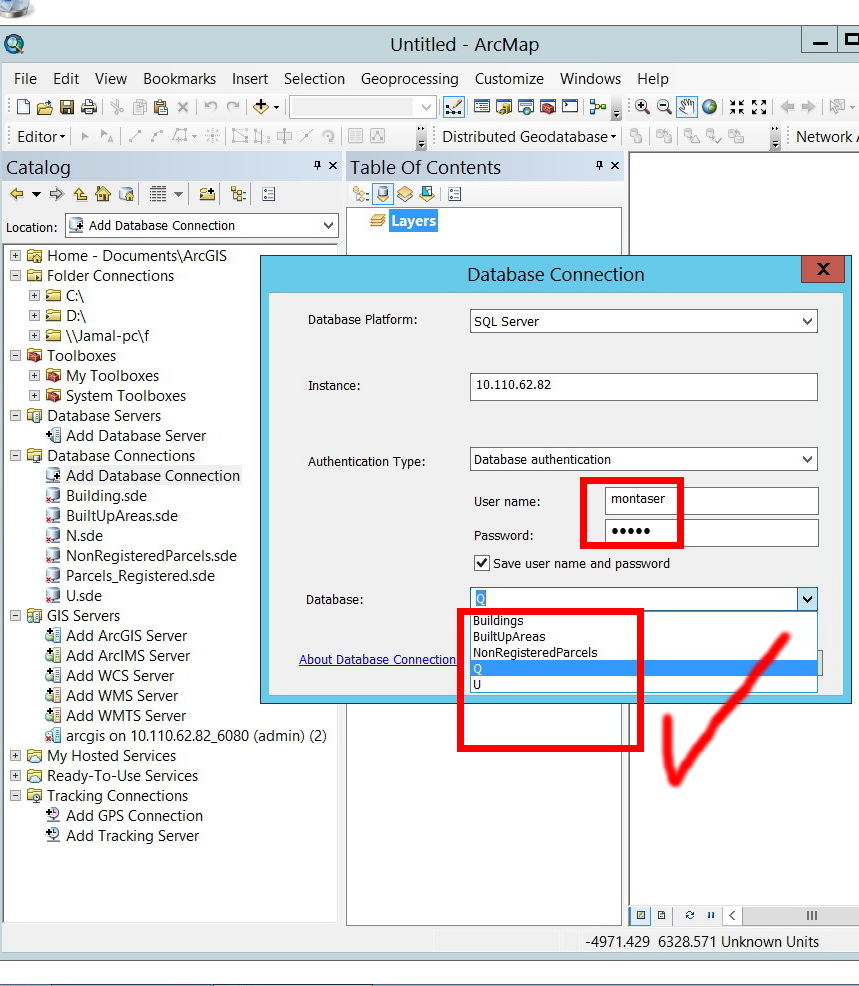Switch to Data View at map bottom
Screen dimensions: 859x986
[641, 915]
